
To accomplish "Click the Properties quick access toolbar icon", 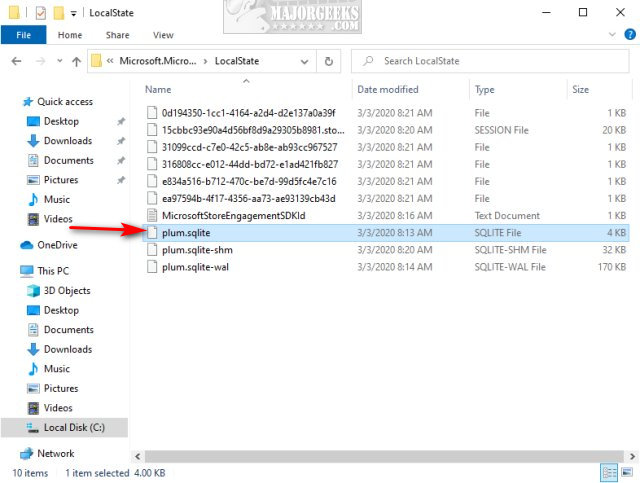I will (41, 13).
